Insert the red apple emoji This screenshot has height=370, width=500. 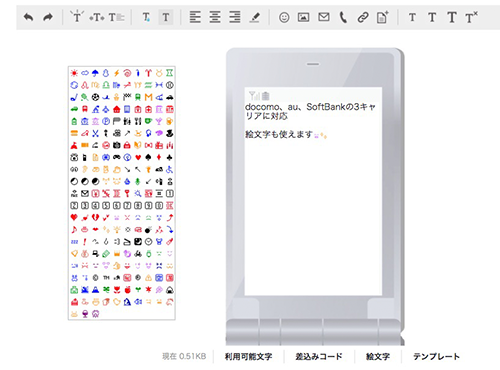(127, 290)
